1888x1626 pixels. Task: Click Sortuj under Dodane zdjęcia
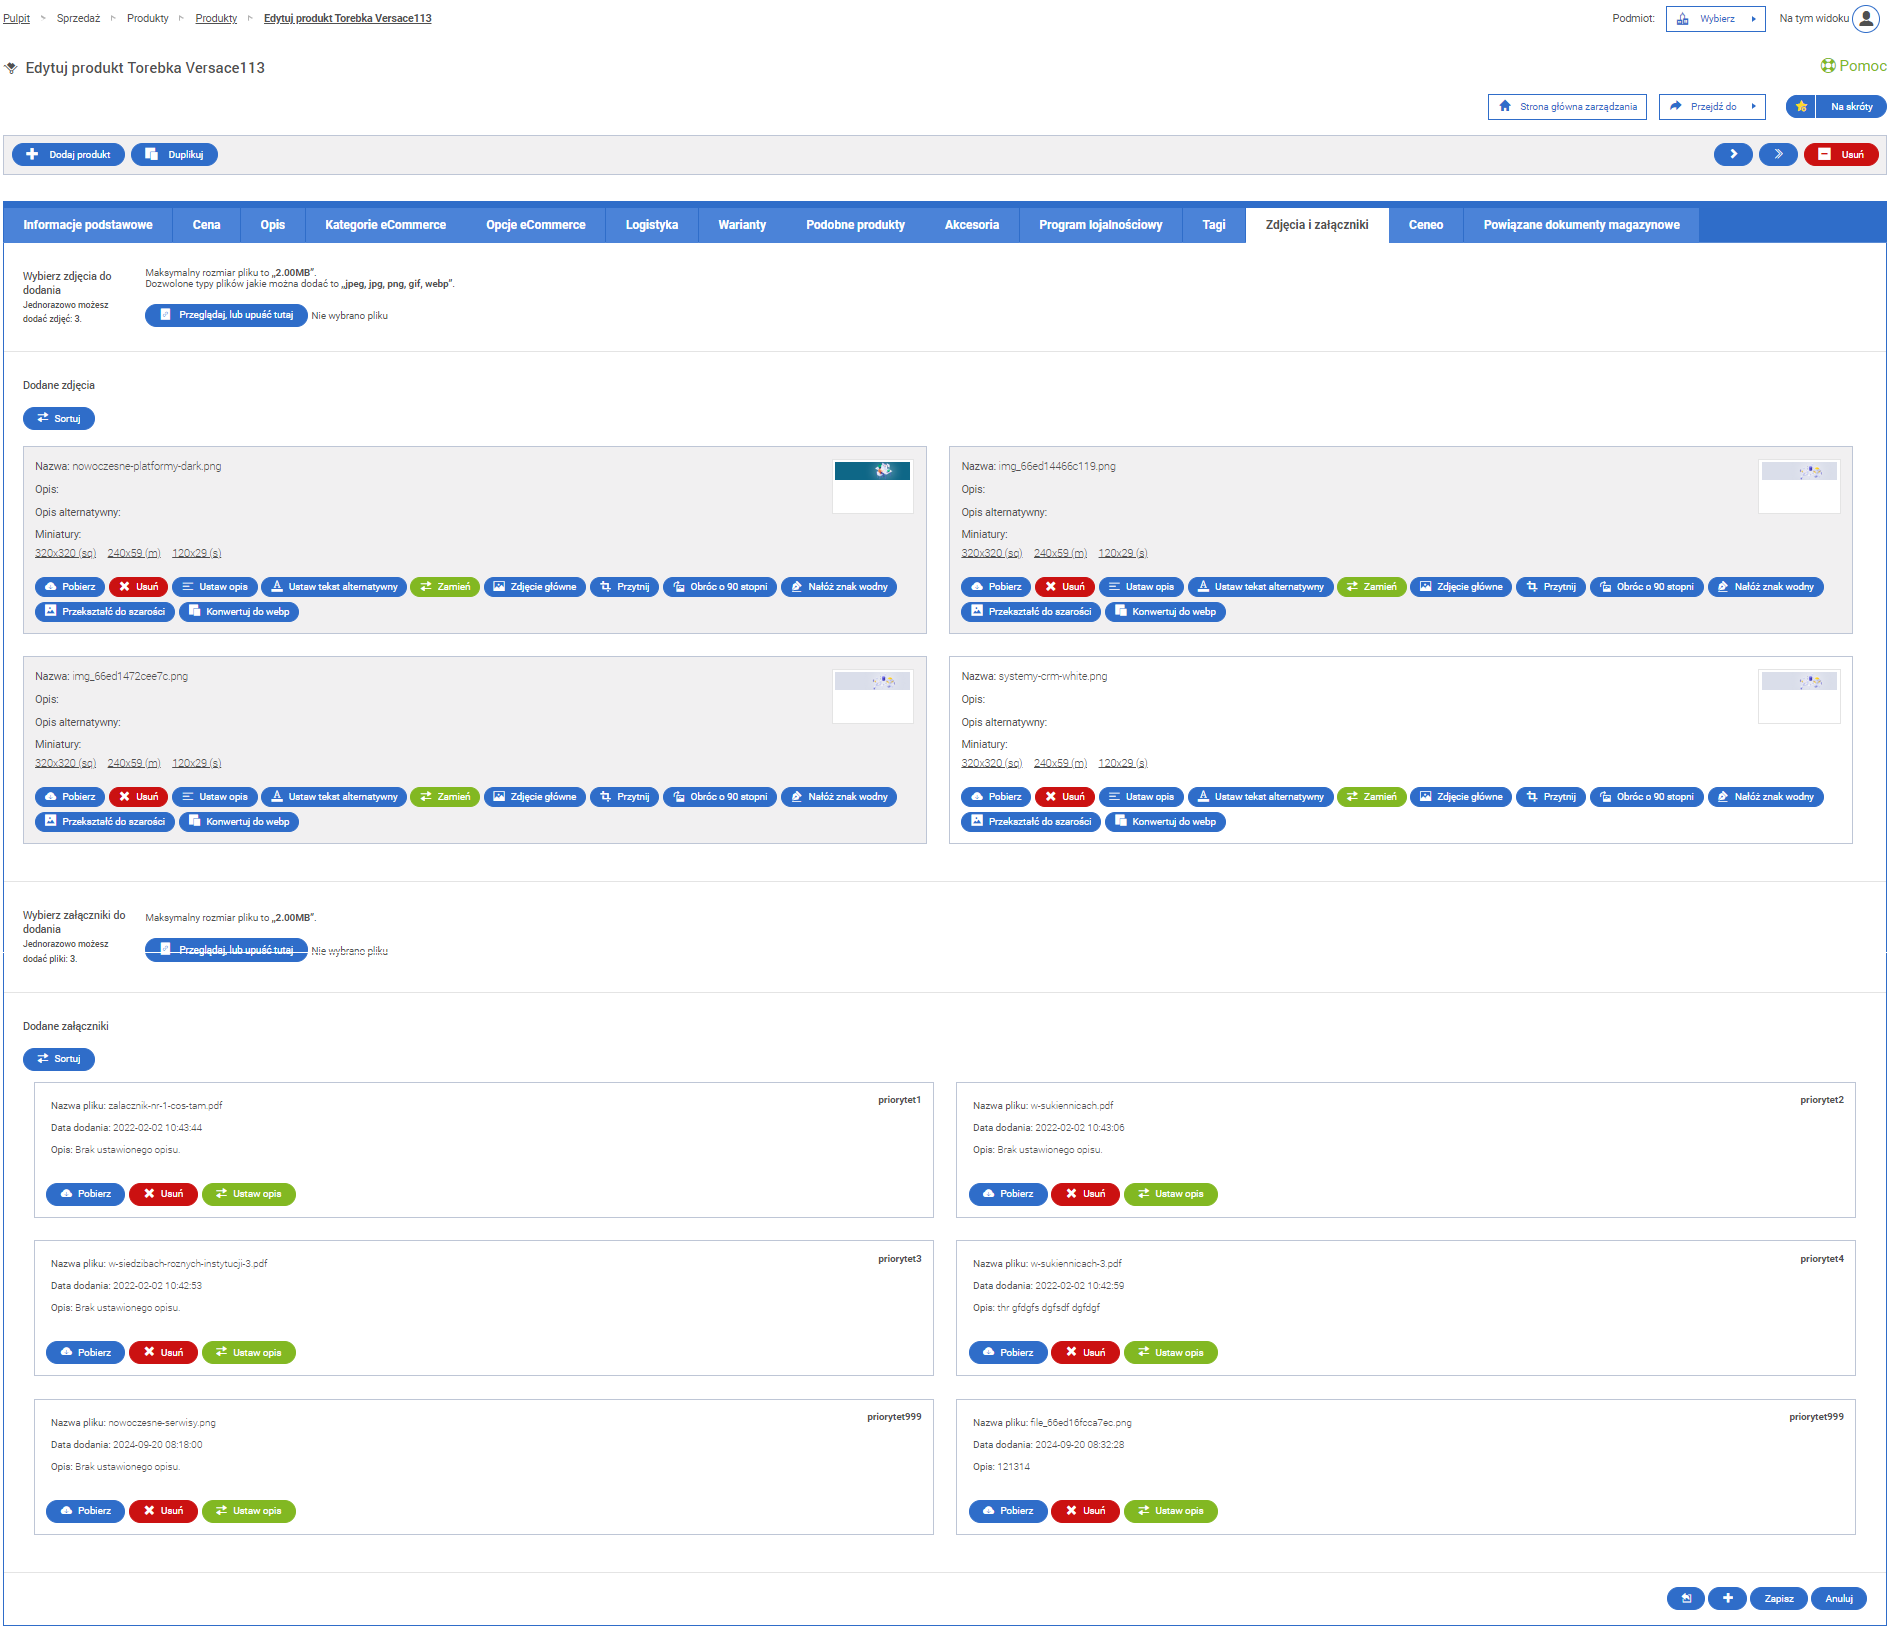(58, 419)
